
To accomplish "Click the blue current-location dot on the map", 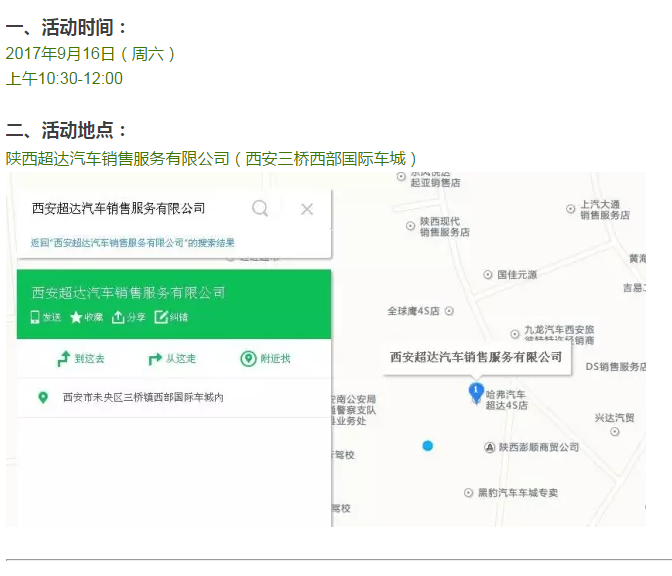I will [x=428, y=446].
